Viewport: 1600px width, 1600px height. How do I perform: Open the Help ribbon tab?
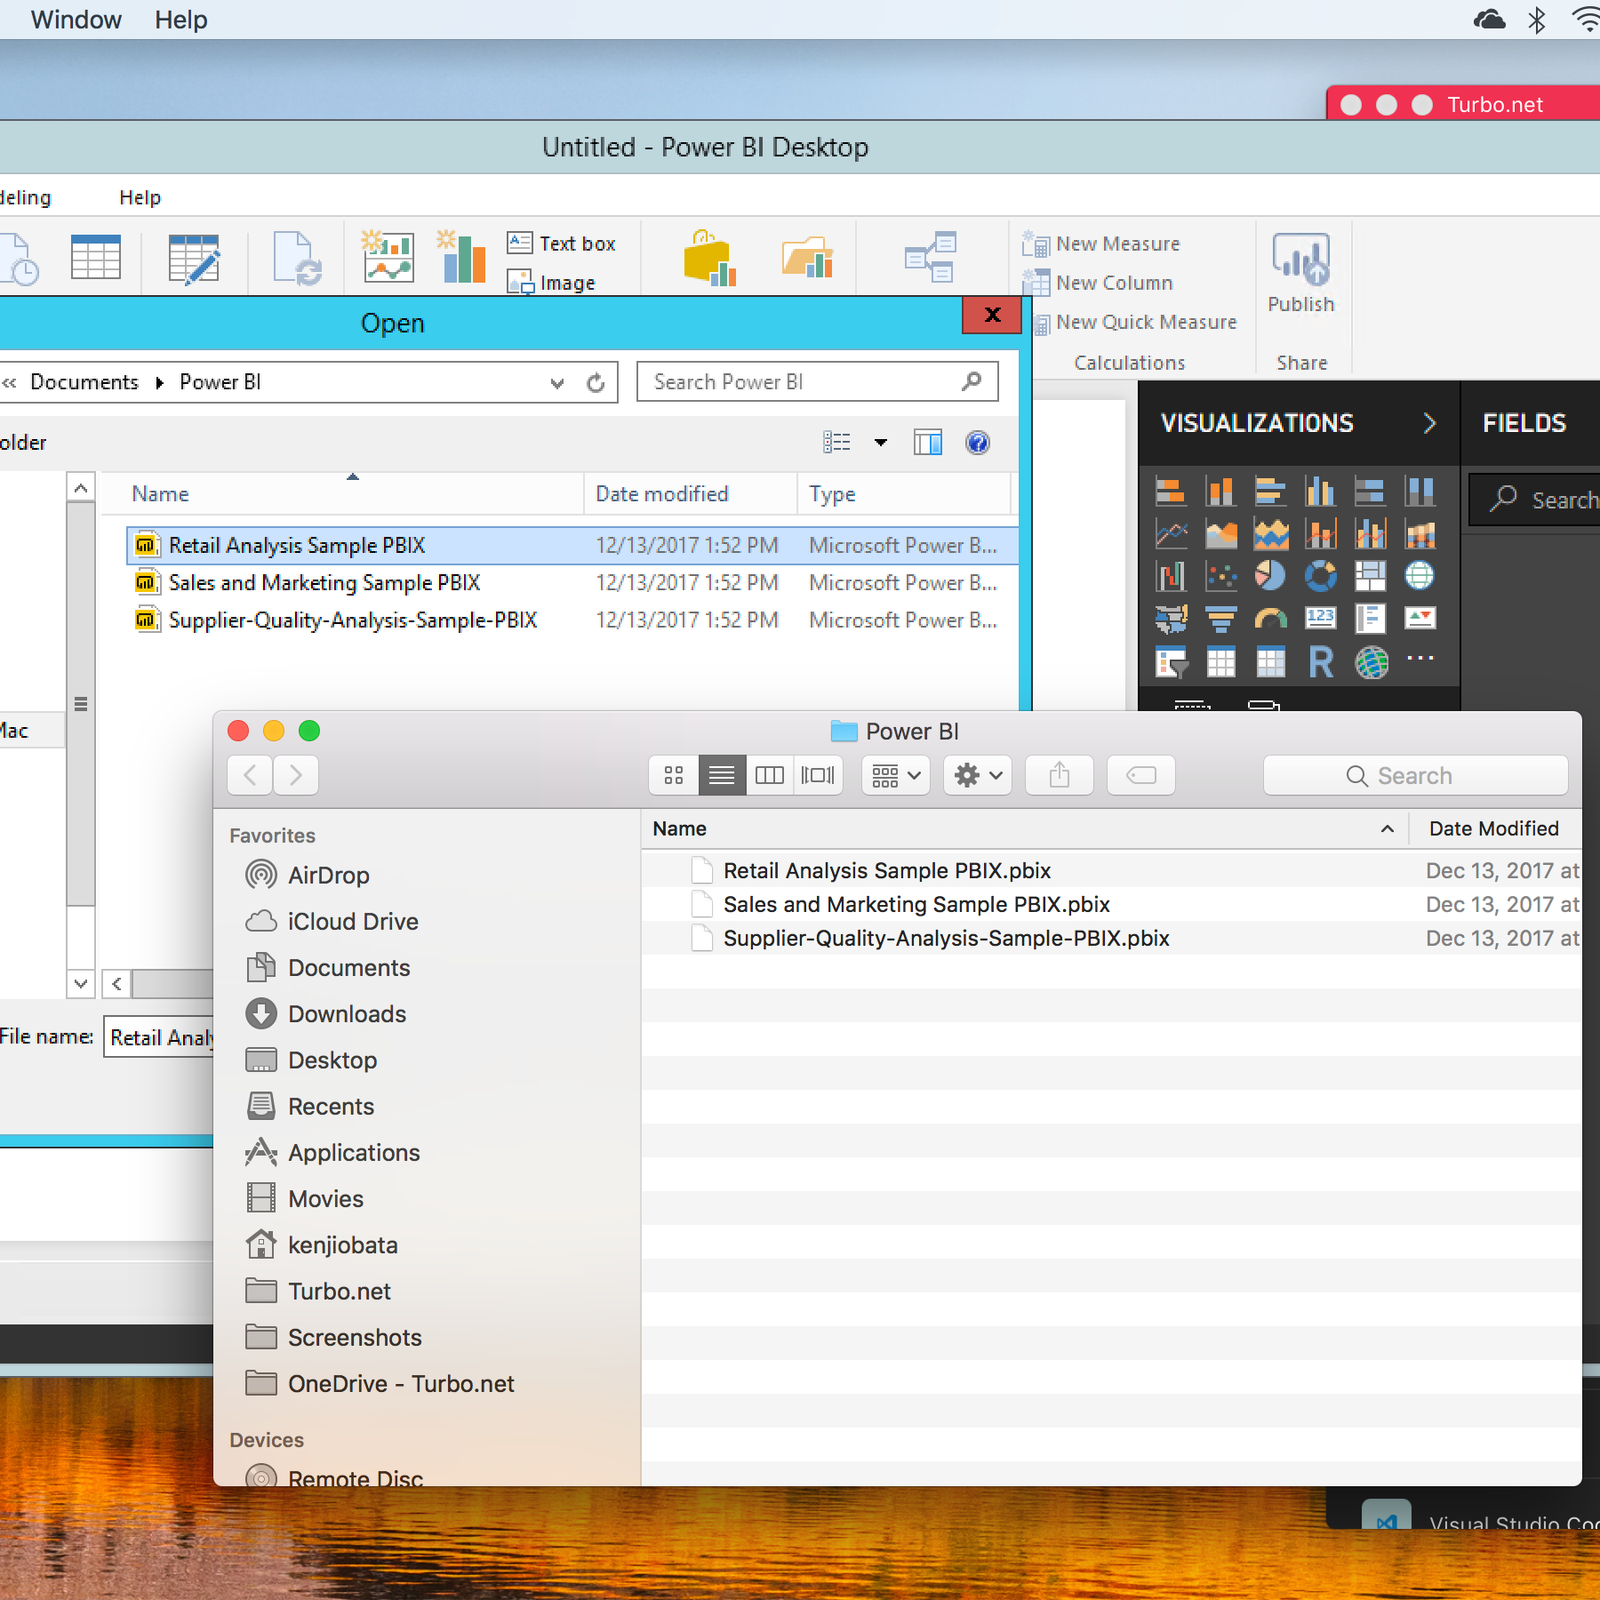pyautogui.click(x=140, y=198)
